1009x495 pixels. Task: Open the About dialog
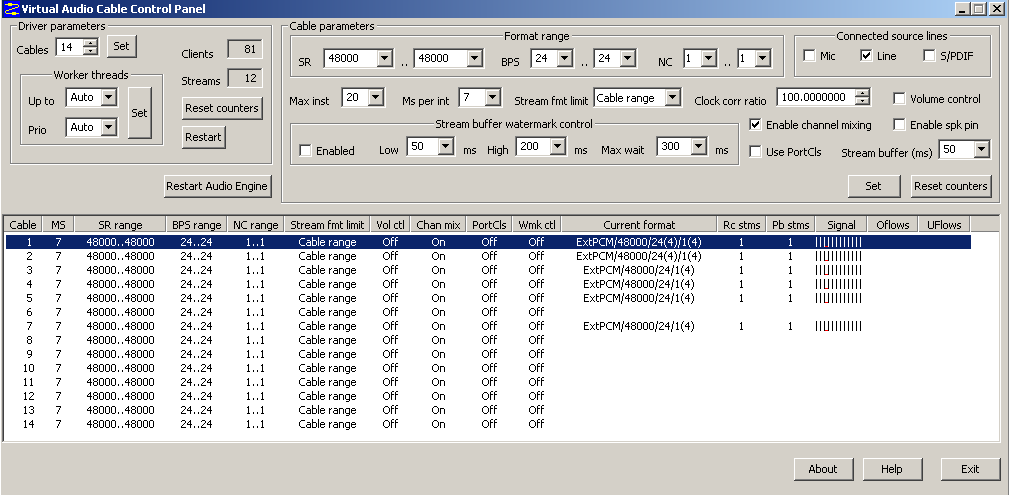(823, 469)
